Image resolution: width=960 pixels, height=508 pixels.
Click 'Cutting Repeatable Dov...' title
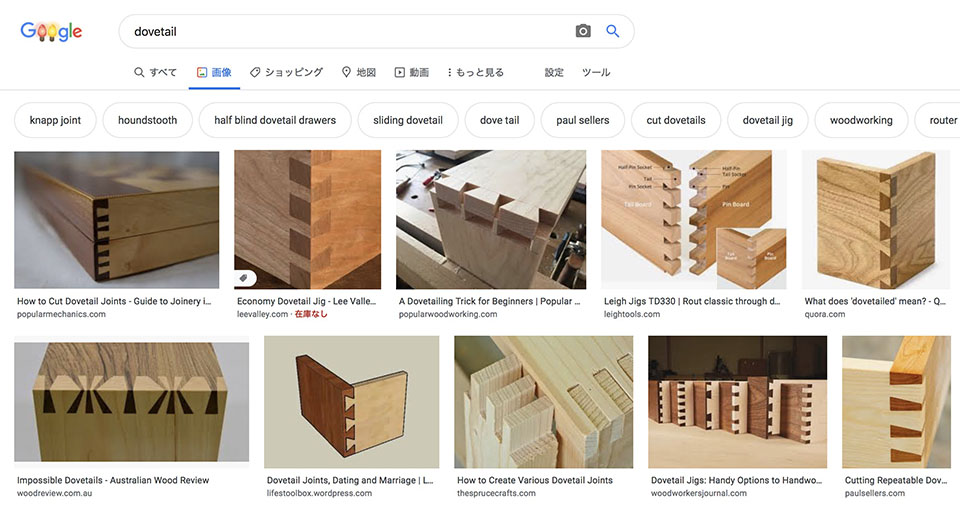point(896,480)
